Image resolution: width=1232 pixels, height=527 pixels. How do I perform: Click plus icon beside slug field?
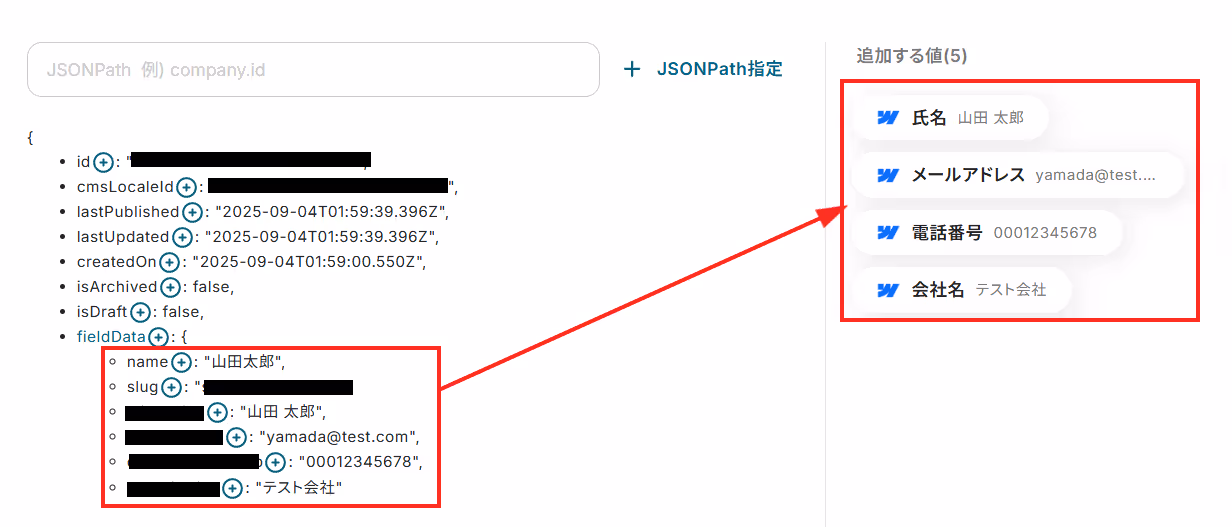[172, 387]
